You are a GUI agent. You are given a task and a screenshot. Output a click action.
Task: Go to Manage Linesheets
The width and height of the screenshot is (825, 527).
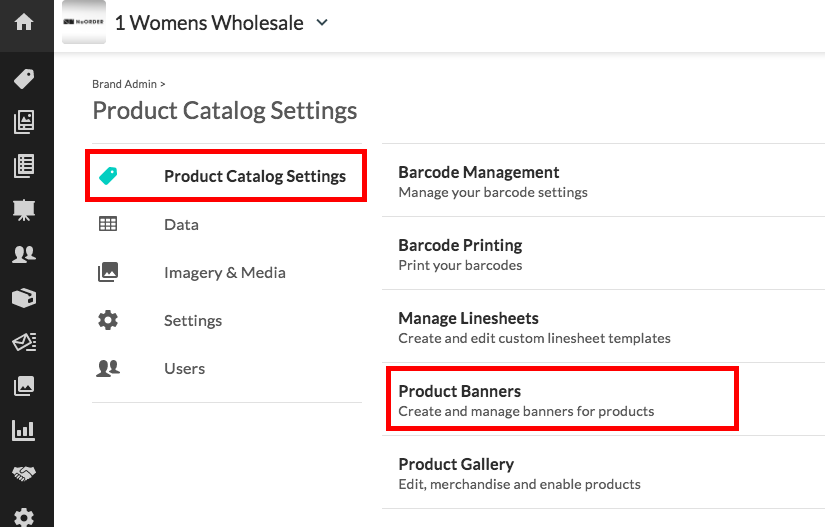[x=468, y=318]
